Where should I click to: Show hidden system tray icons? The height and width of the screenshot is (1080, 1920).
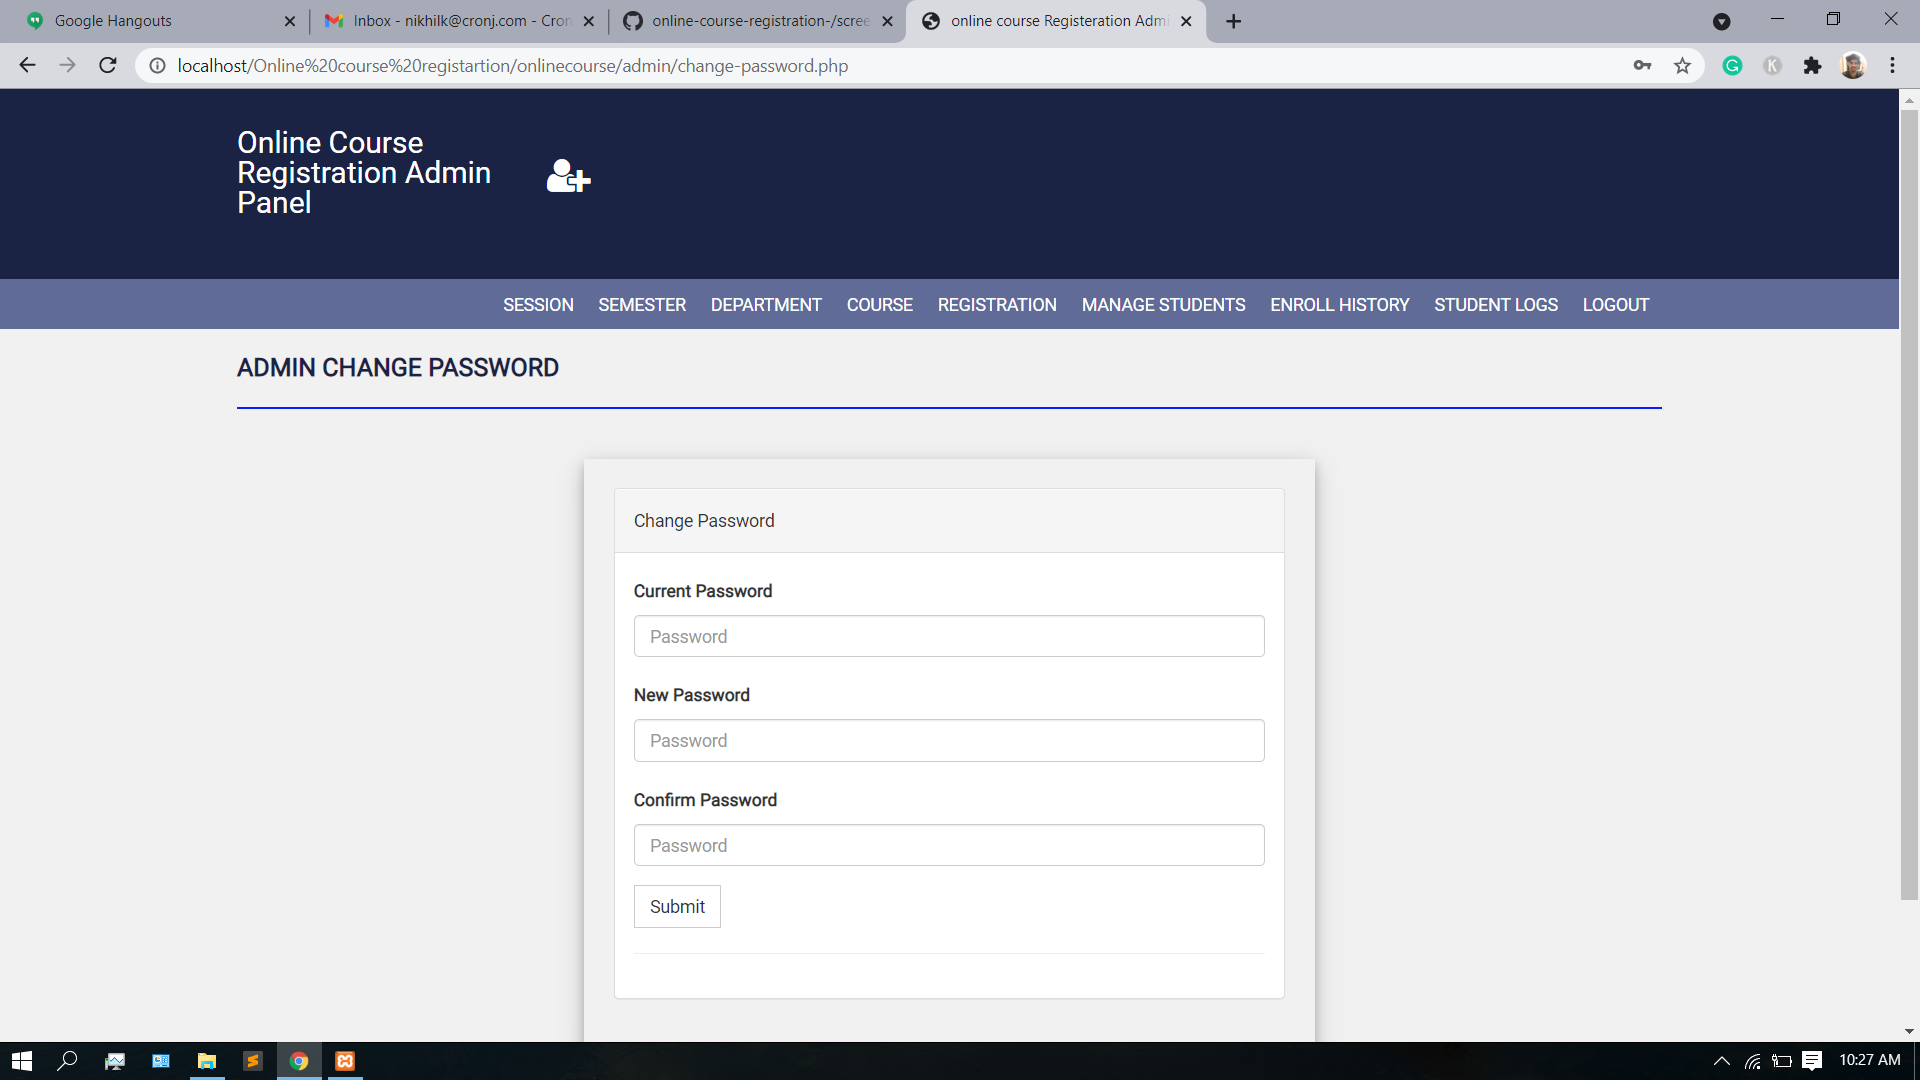click(x=1721, y=1061)
